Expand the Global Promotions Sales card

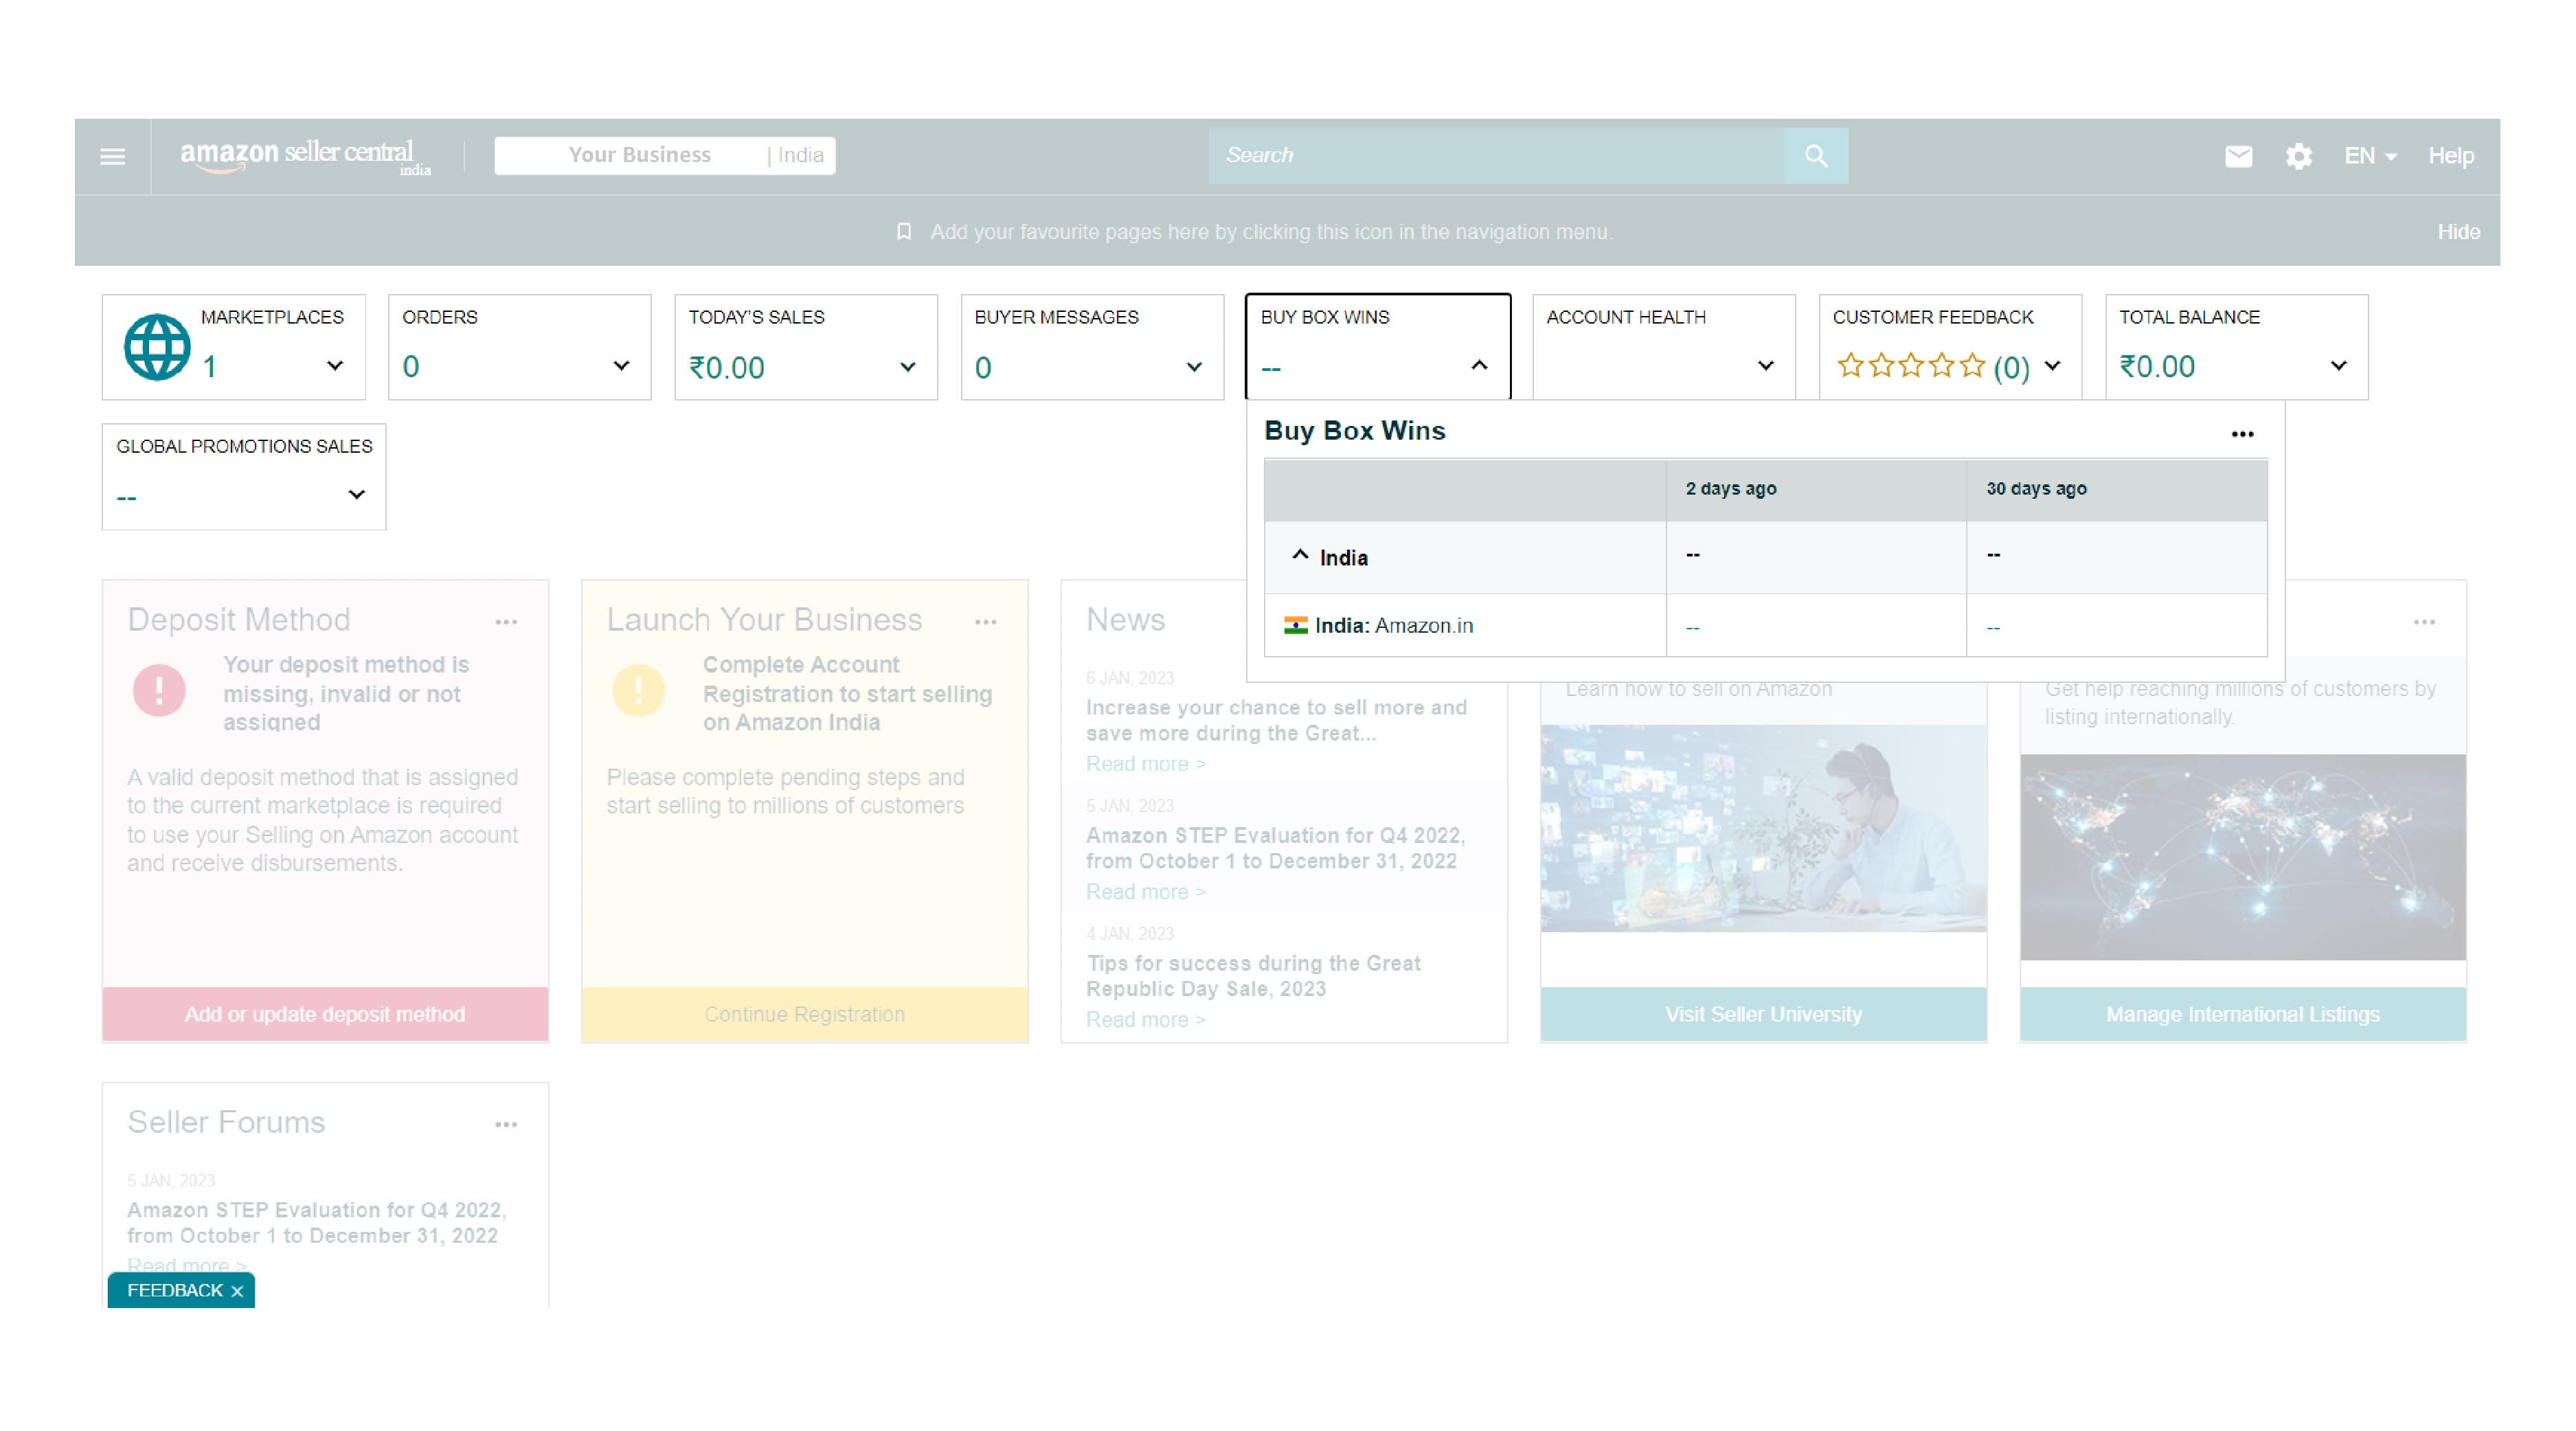click(x=356, y=495)
